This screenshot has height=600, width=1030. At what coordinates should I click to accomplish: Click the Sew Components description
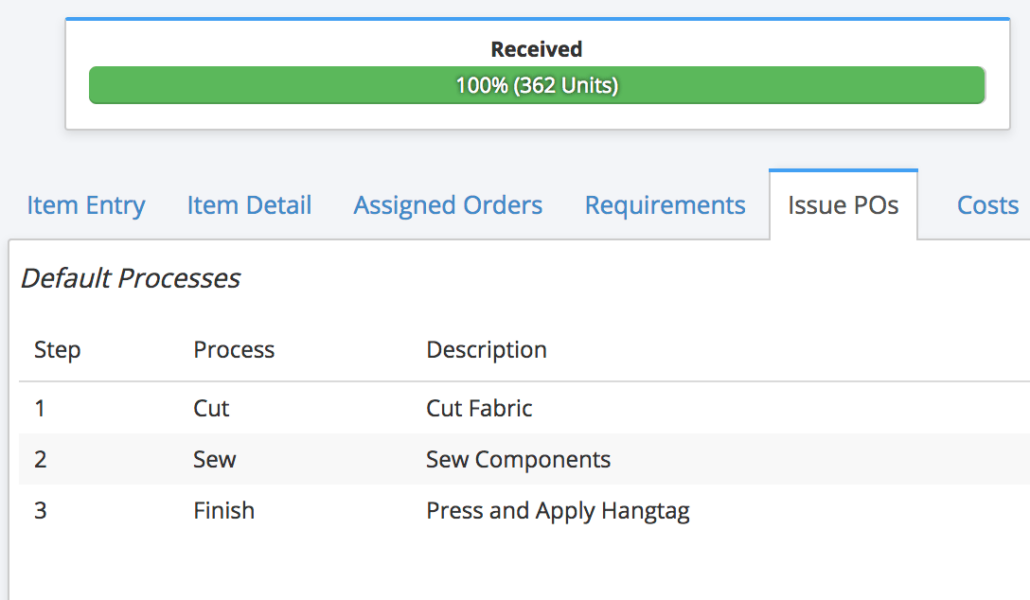(x=518, y=459)
